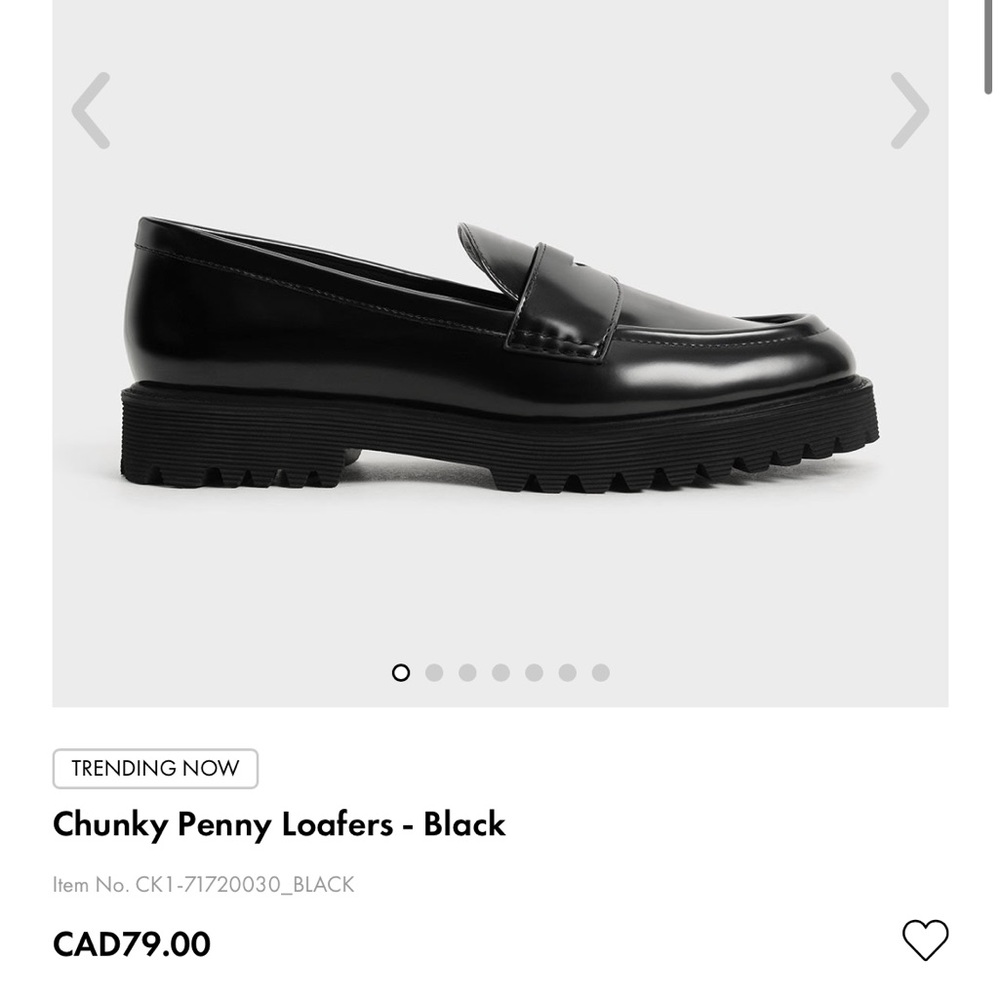Click the shoe product image
This screenshot has width=1000, height=1000.
[500, 350]
